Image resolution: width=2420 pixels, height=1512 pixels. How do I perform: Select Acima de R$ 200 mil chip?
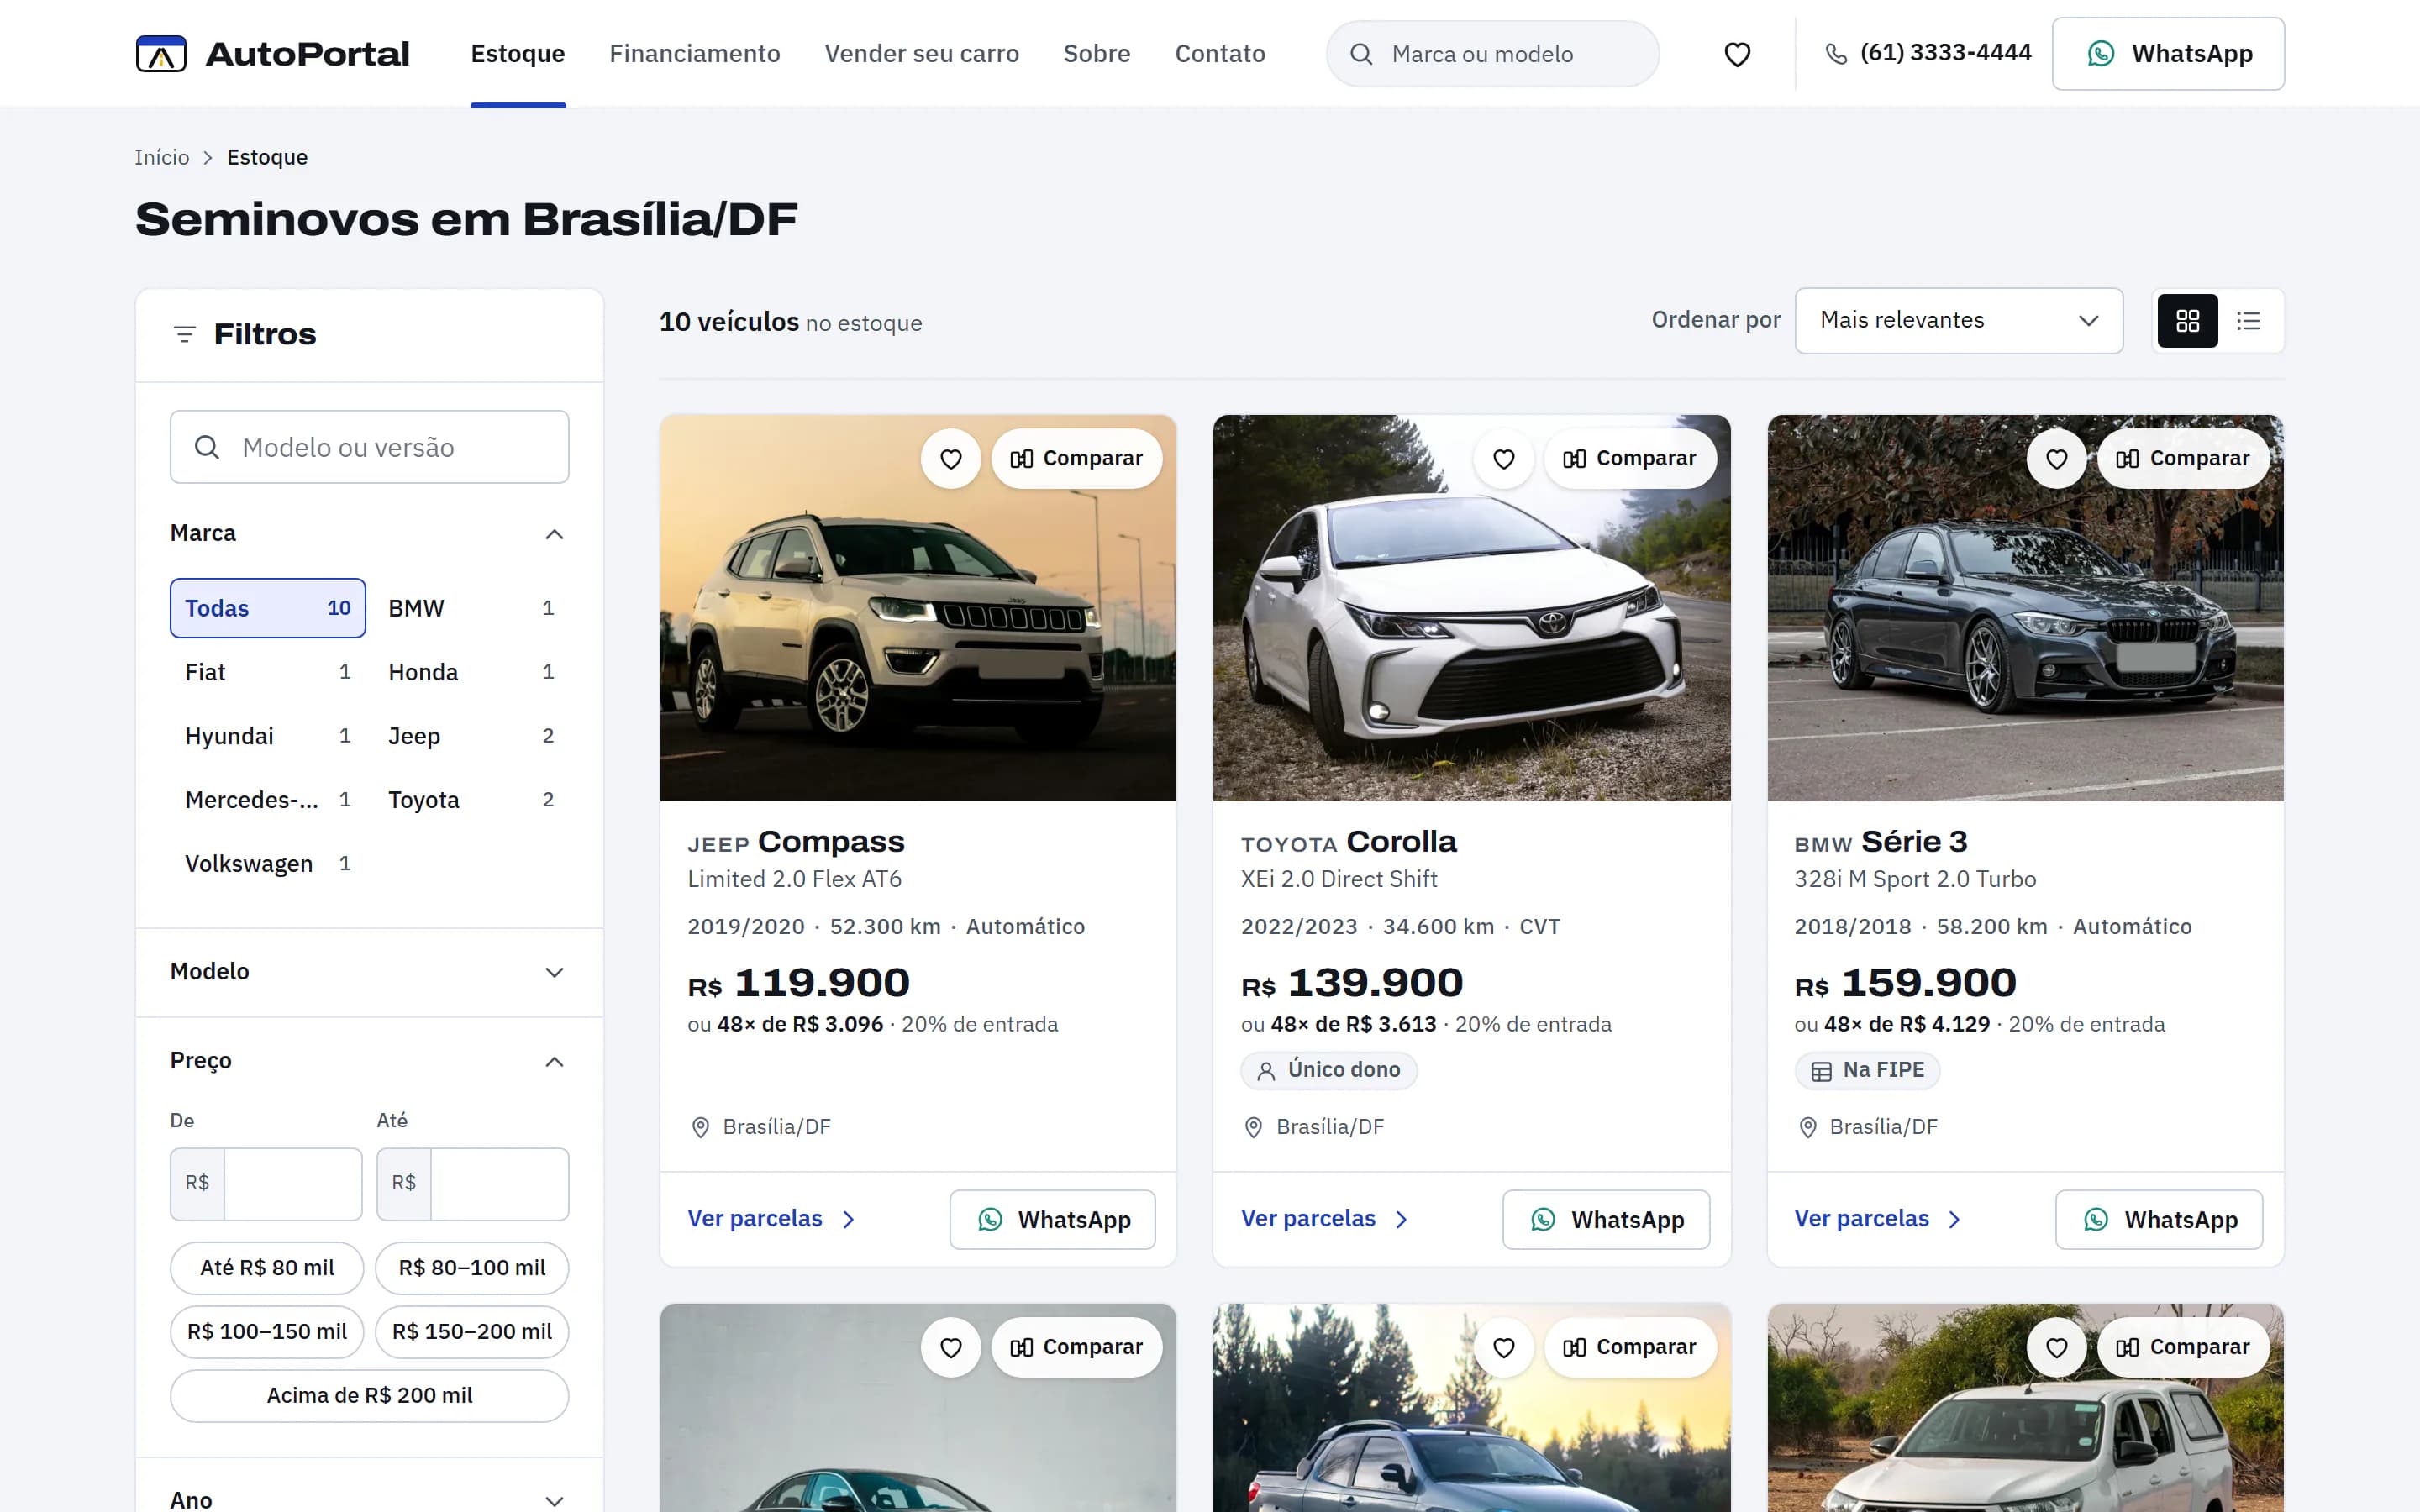click(x=369, y=1396)
